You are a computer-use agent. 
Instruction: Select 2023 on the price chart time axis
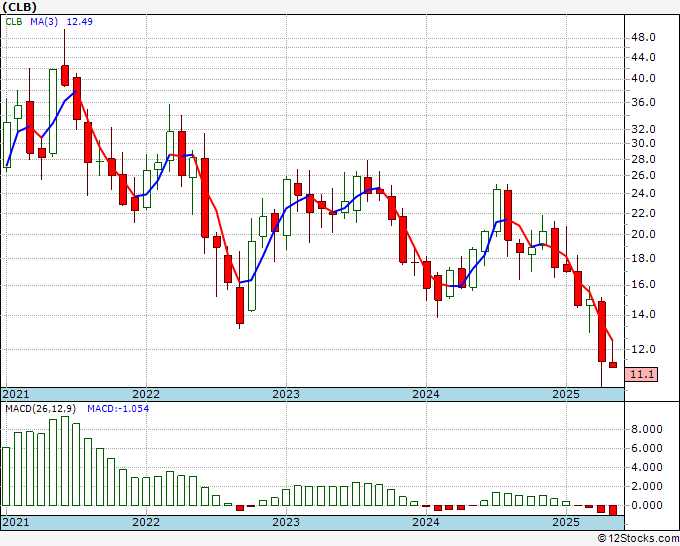[x=286, y=394]
